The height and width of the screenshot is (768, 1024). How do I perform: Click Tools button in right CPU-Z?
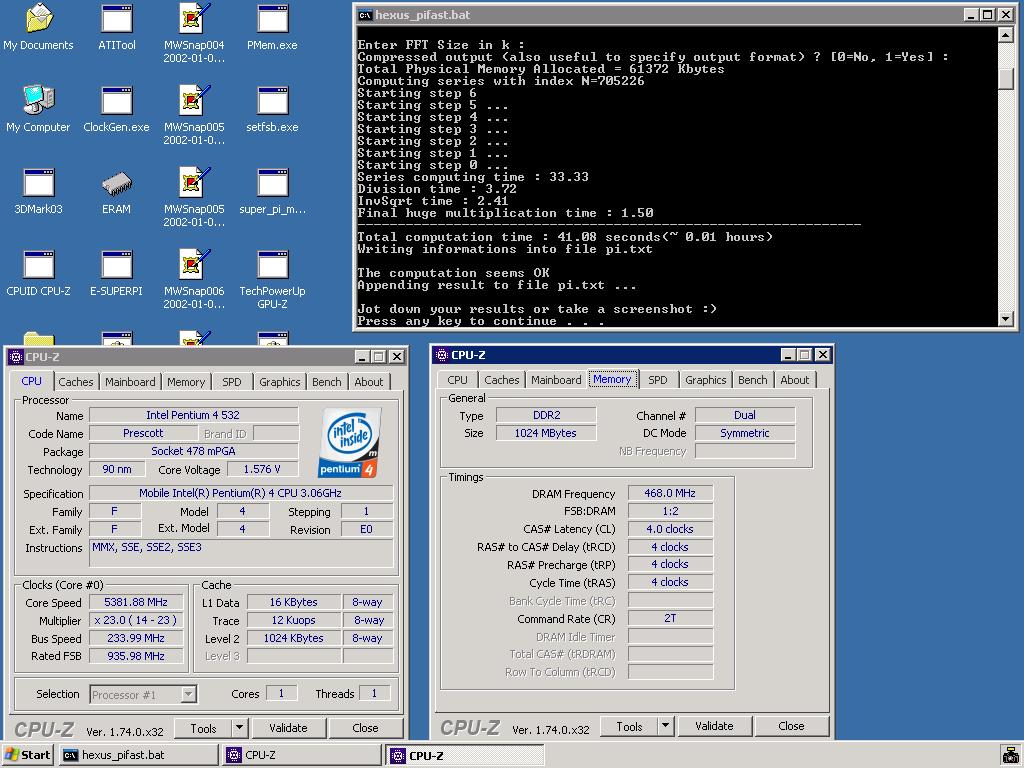pyautogui.click(x=629, y=726)
